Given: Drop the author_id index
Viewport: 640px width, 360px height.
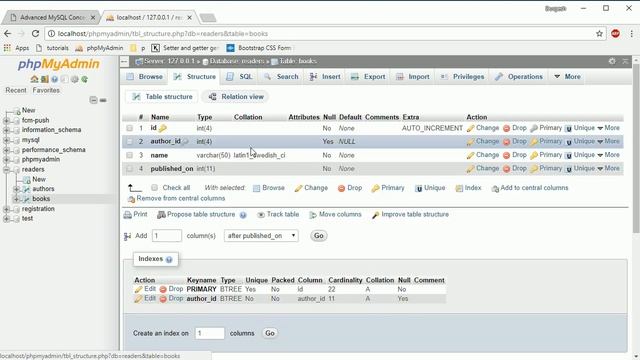Looking at the screenshot, I should [x=171, y=299].
